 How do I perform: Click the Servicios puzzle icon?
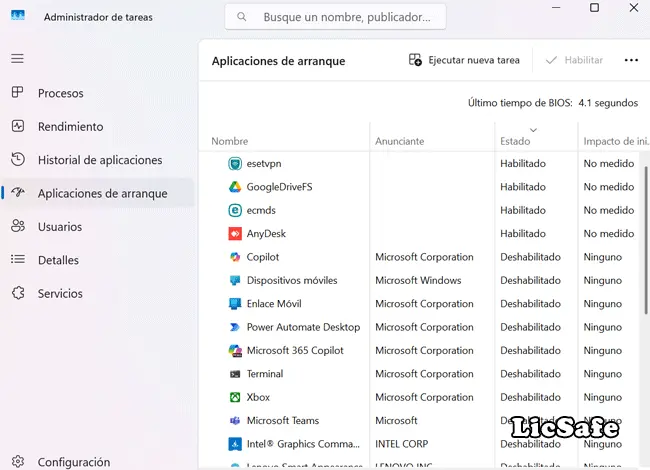pyautogui.click(x=18, y=293)
